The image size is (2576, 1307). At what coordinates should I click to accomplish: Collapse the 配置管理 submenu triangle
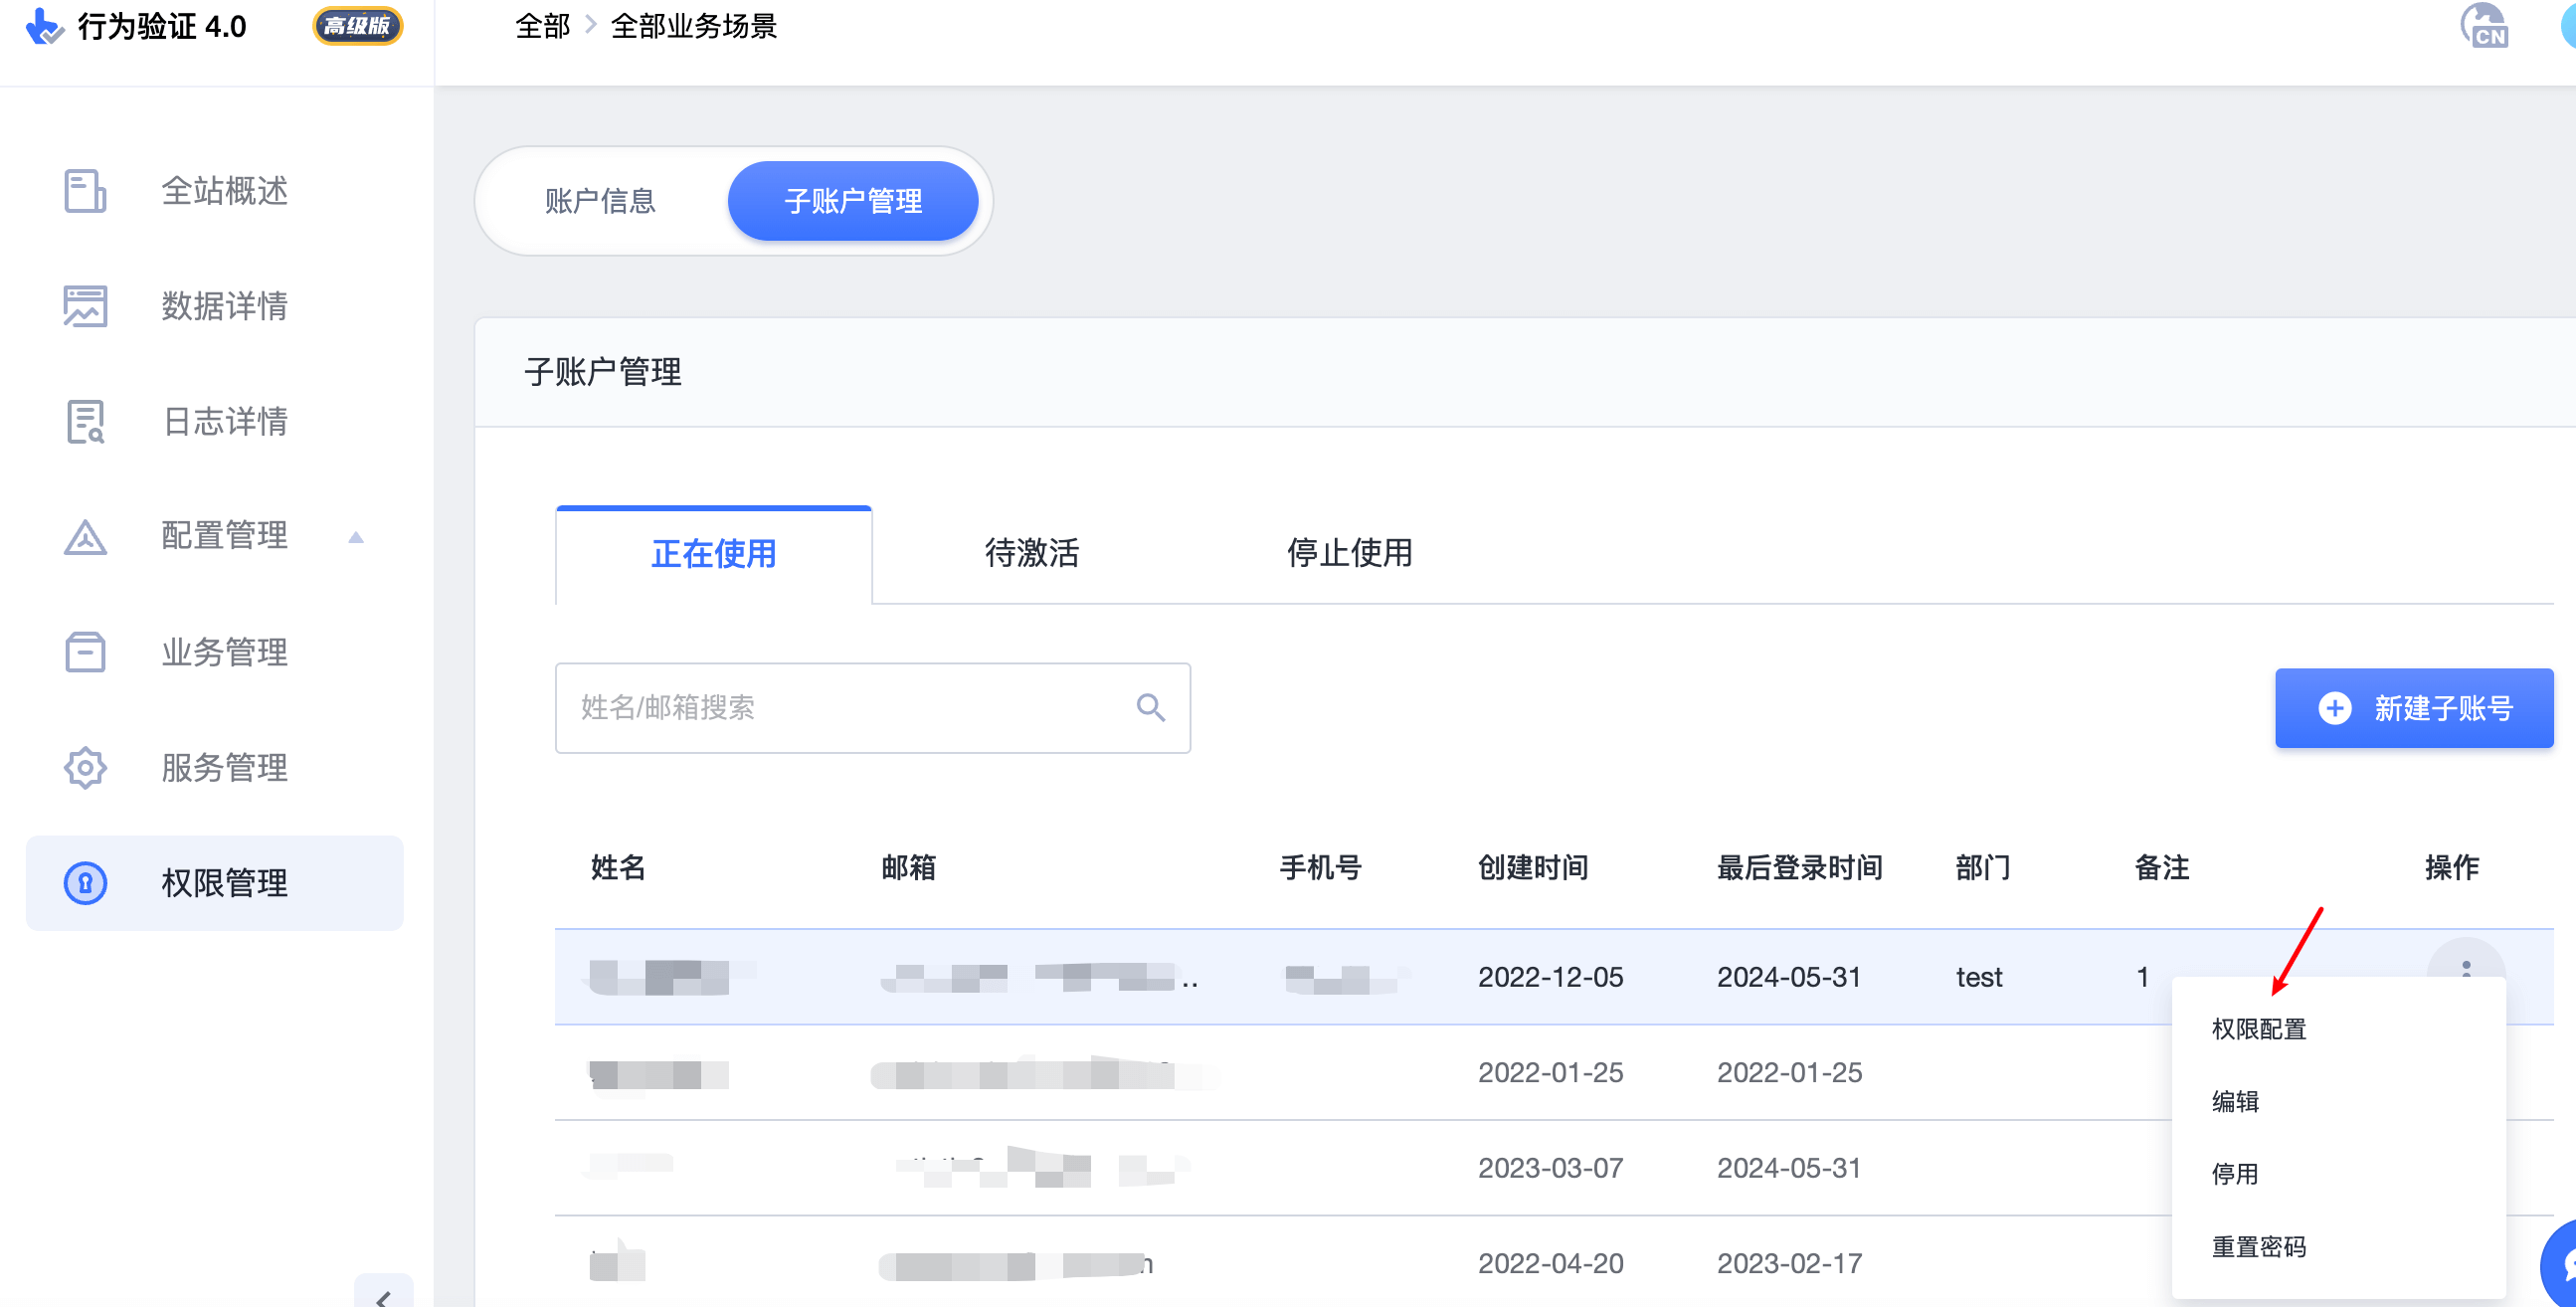tap(356, 537)
